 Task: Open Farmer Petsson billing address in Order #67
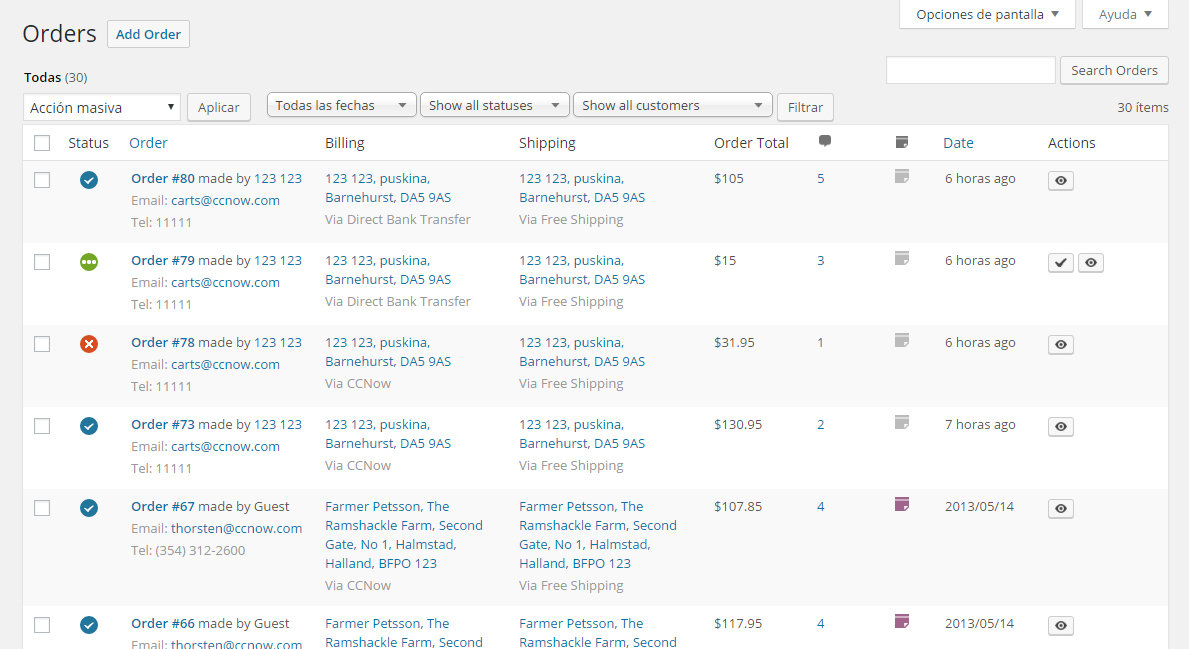click(x=403, y=535)
